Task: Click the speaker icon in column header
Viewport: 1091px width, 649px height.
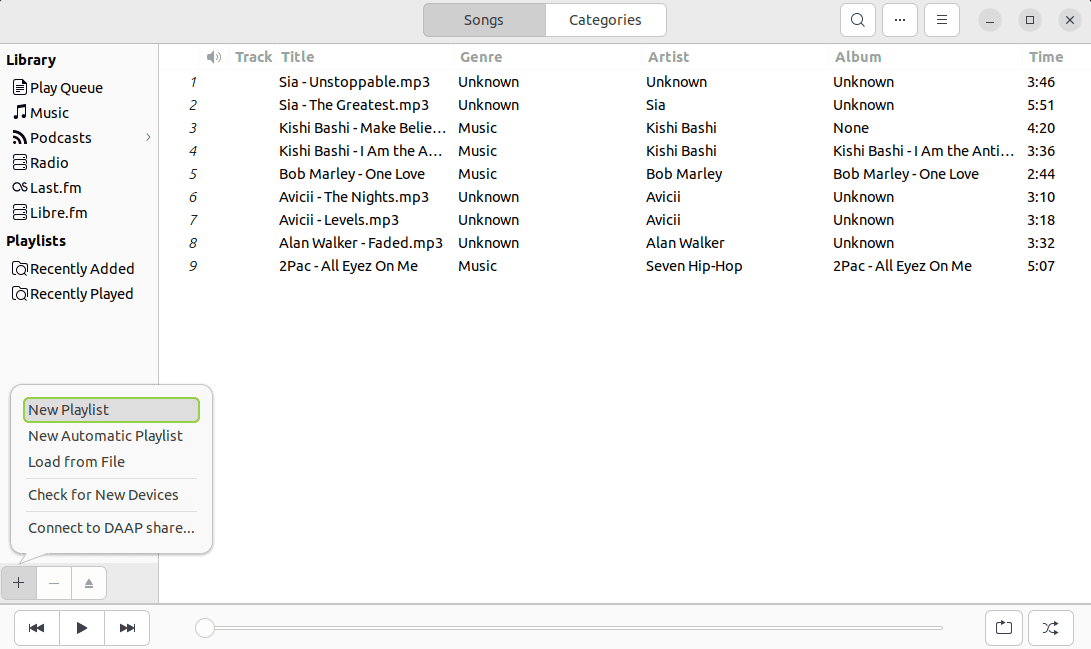Action: (x=213, y=56)
